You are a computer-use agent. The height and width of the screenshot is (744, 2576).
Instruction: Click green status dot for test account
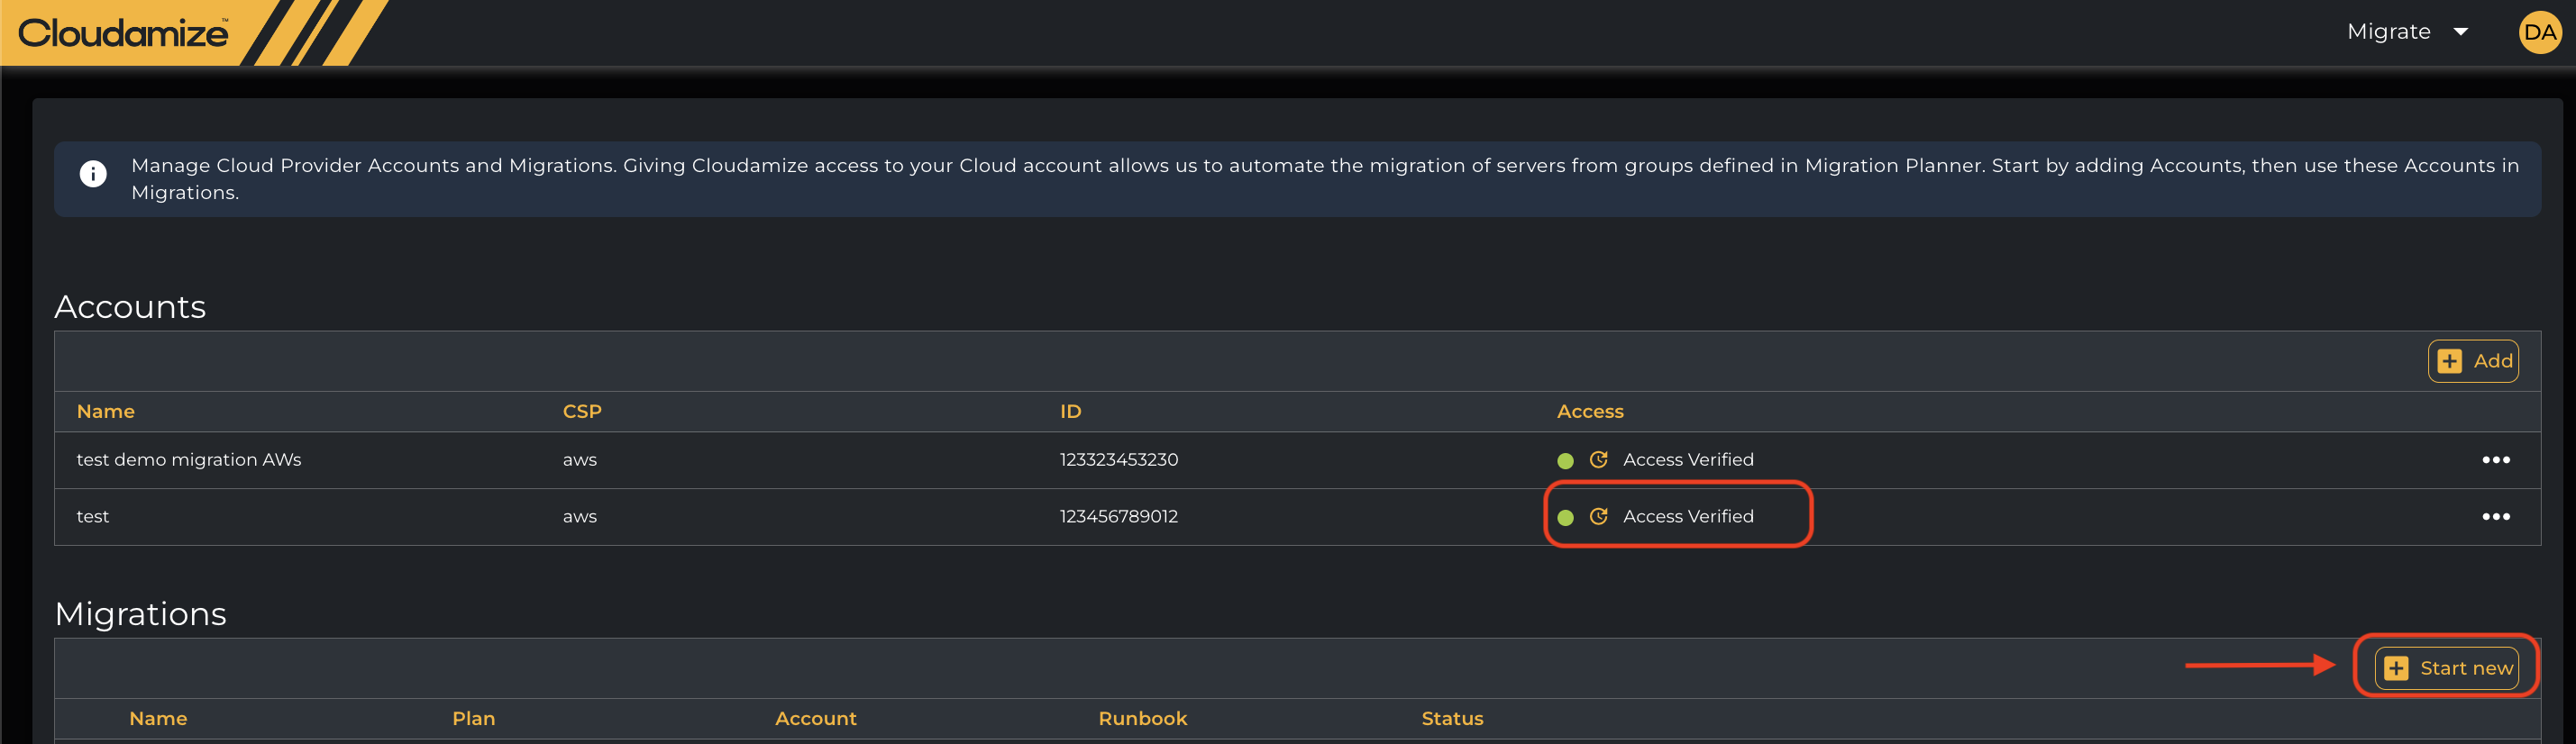(1565, 517)
